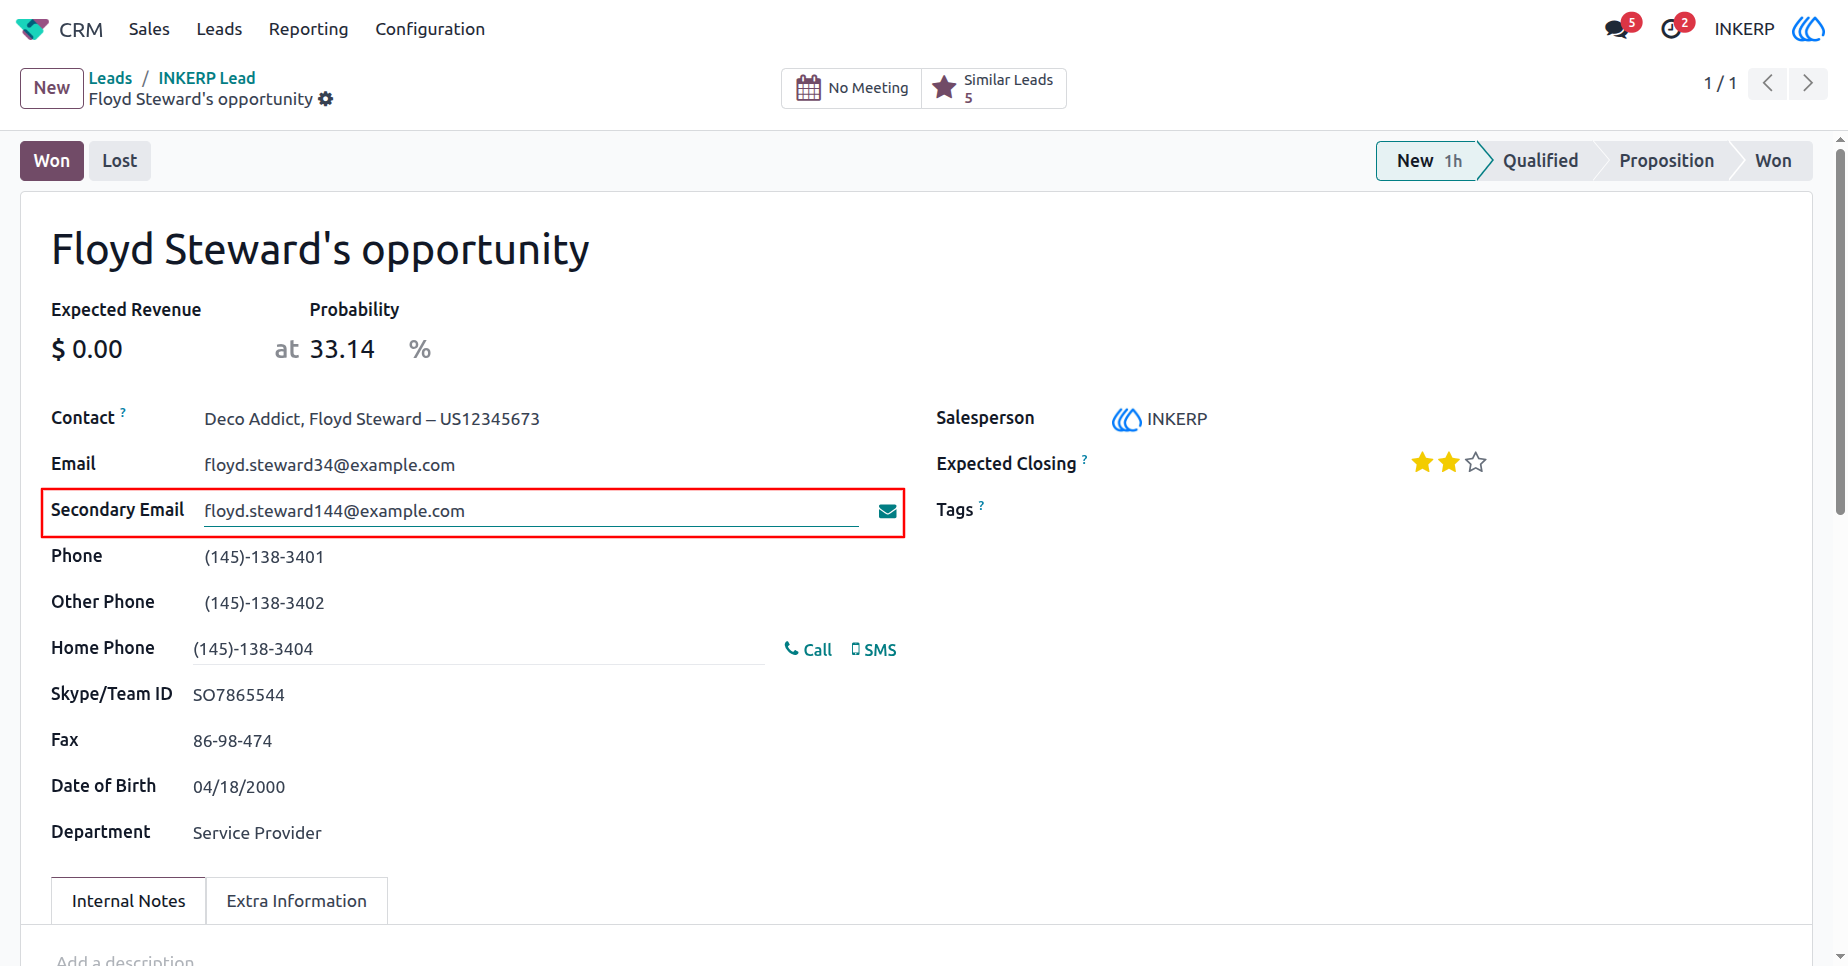Image resolution: width=1848 pixels, height=966 pixels.
Task: Click the Similar Leads star icon
Action: point(944,88)
